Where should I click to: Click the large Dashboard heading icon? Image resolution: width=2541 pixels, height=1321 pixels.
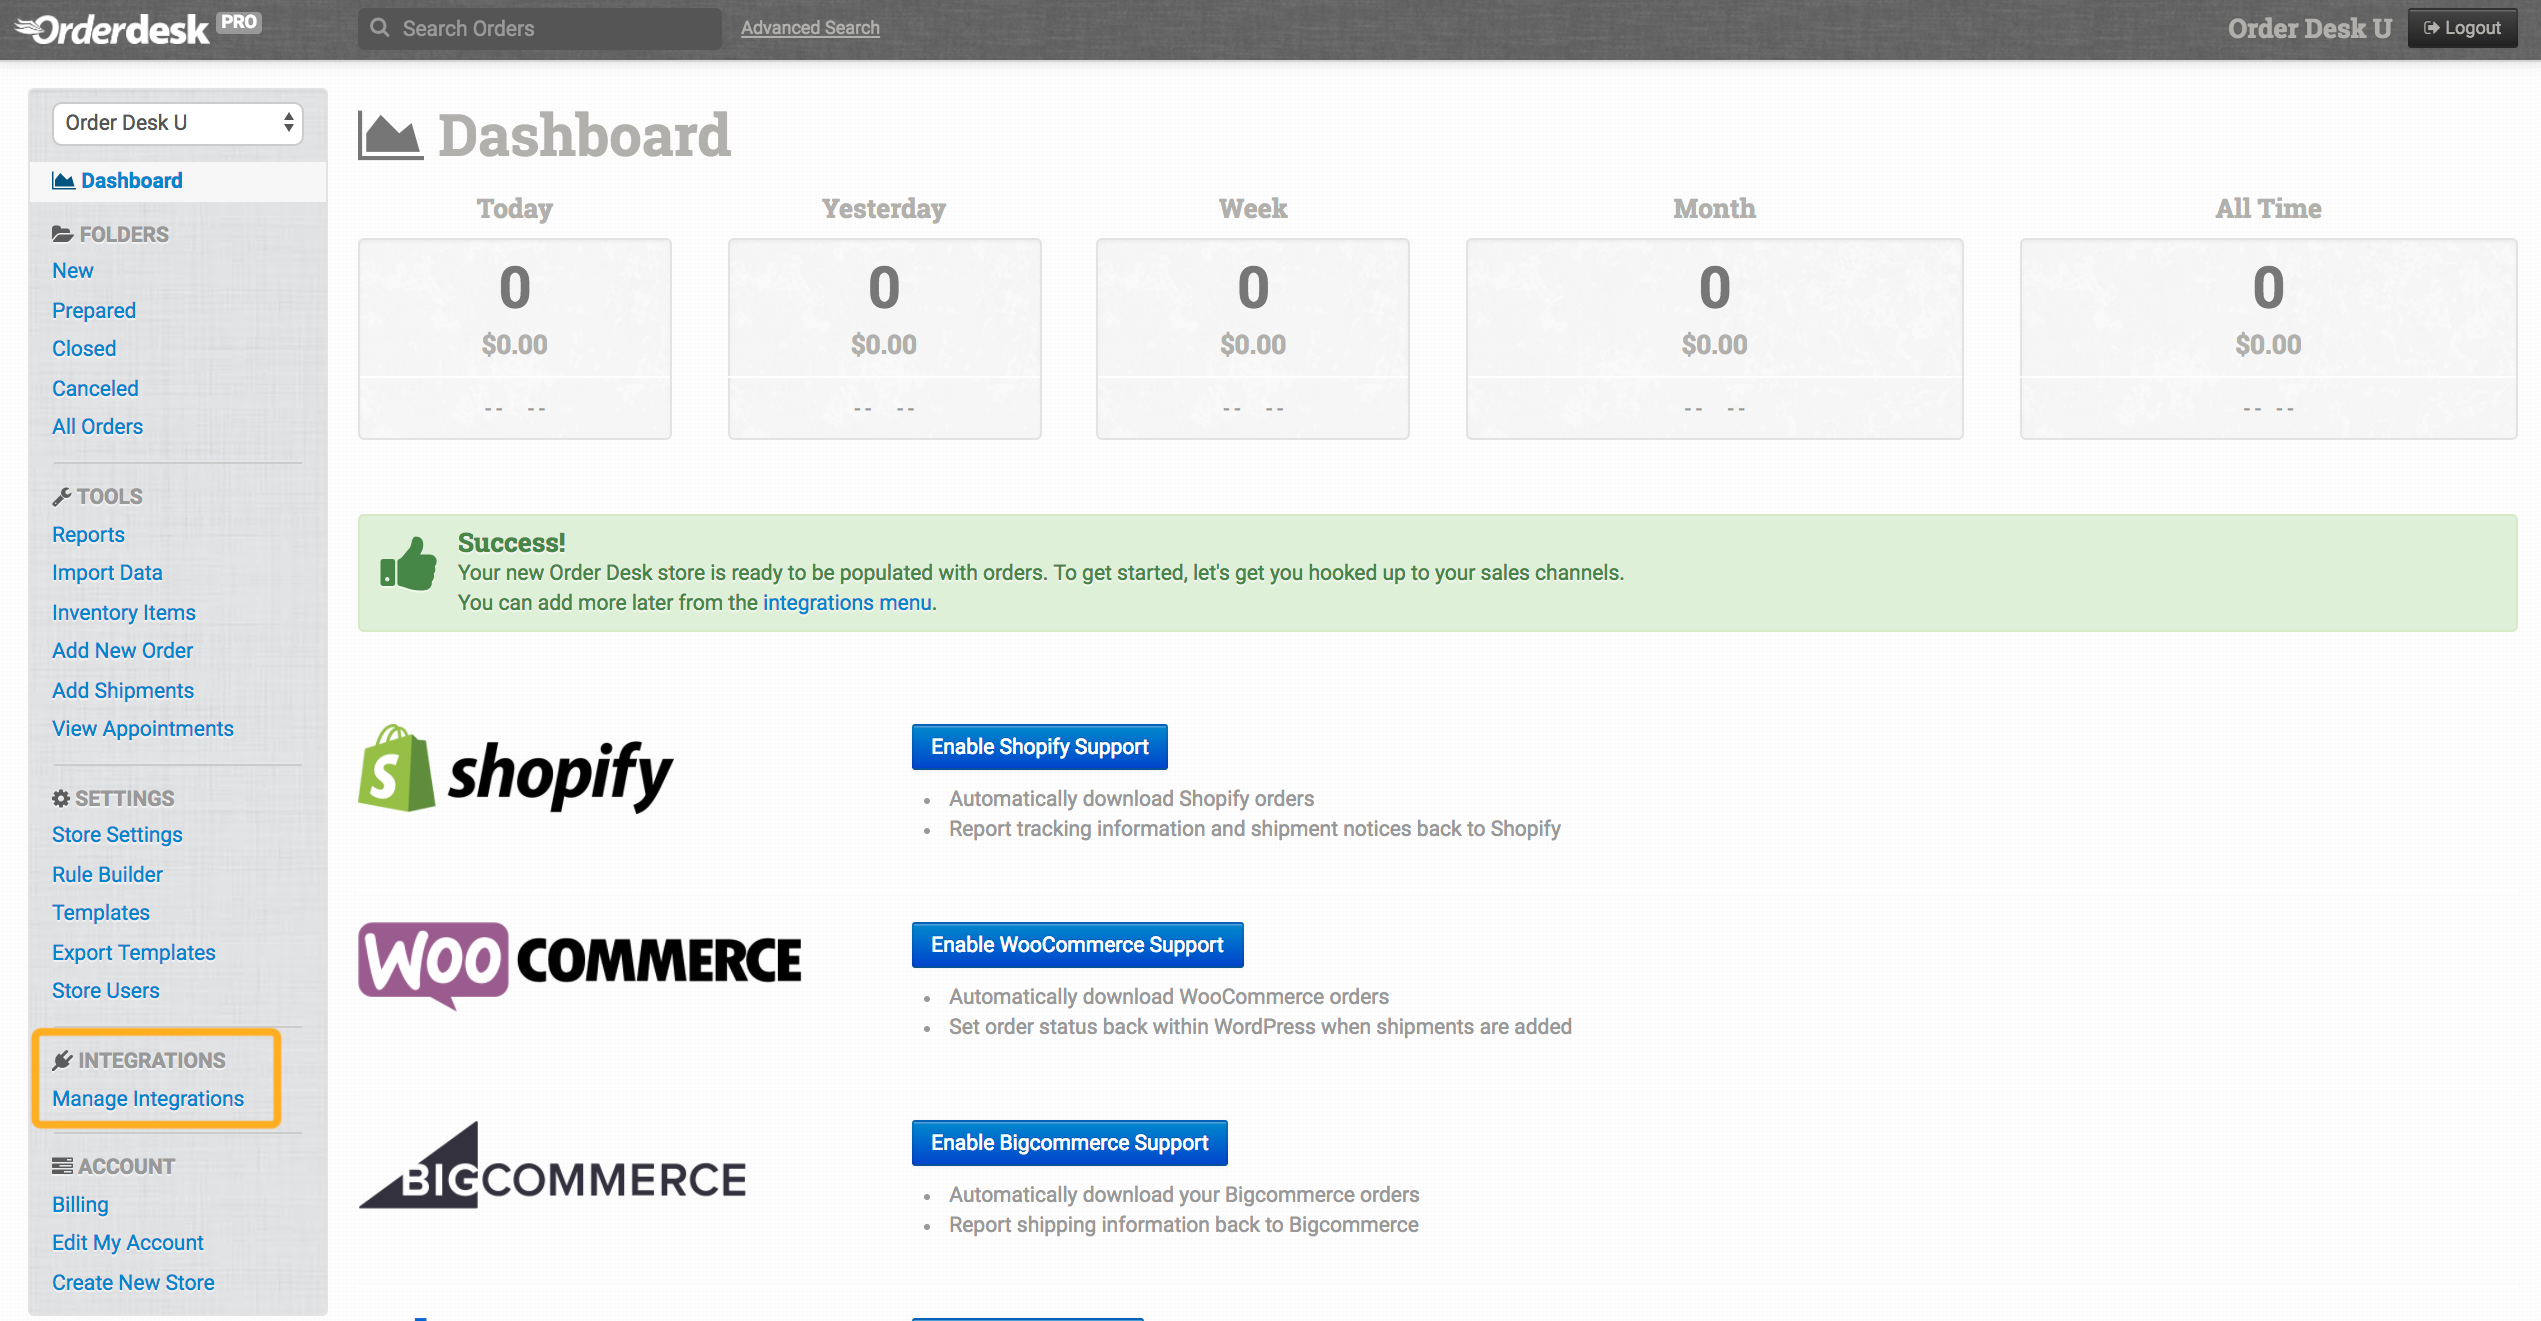click(x=390, y=136)
